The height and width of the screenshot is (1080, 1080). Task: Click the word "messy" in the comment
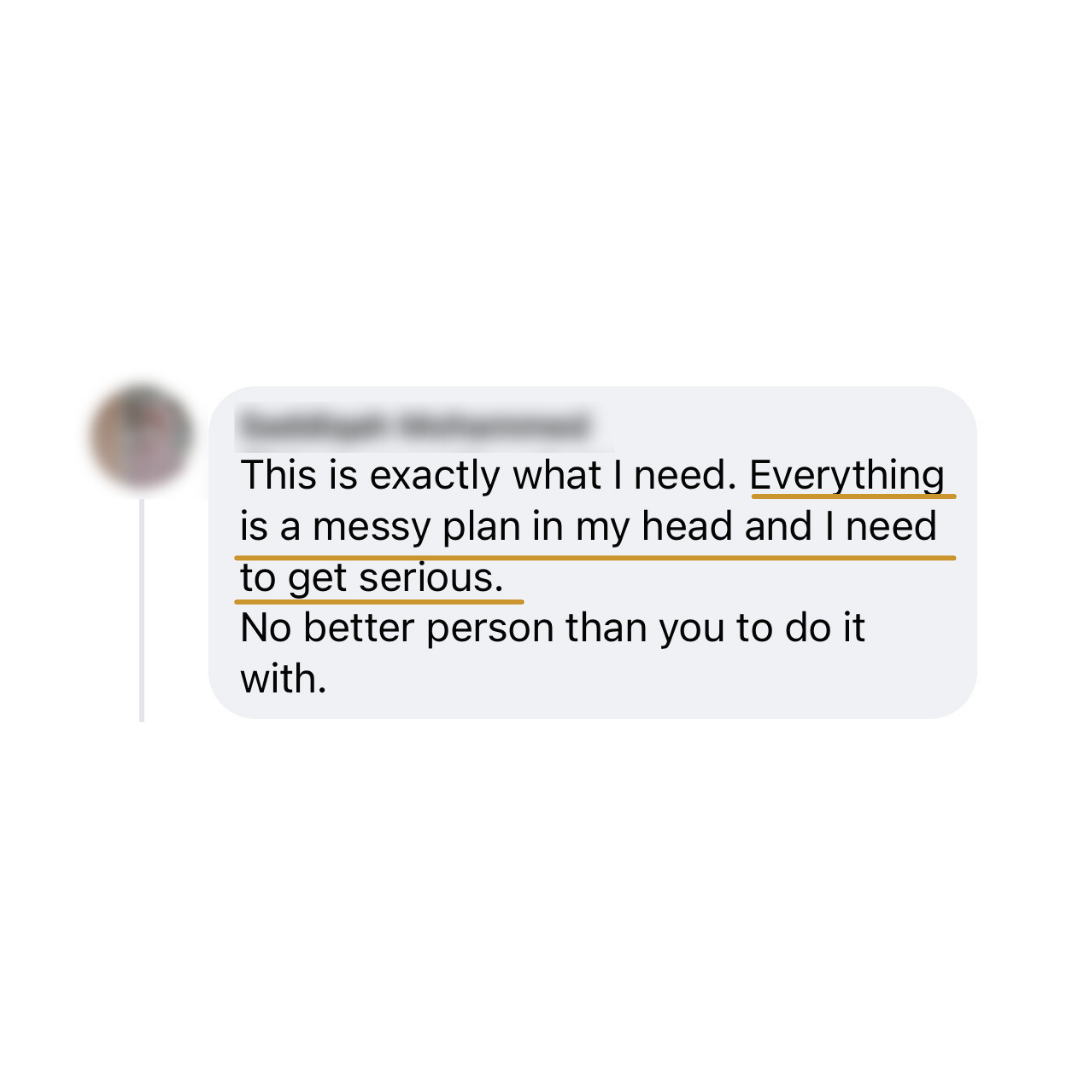point(371,527)
